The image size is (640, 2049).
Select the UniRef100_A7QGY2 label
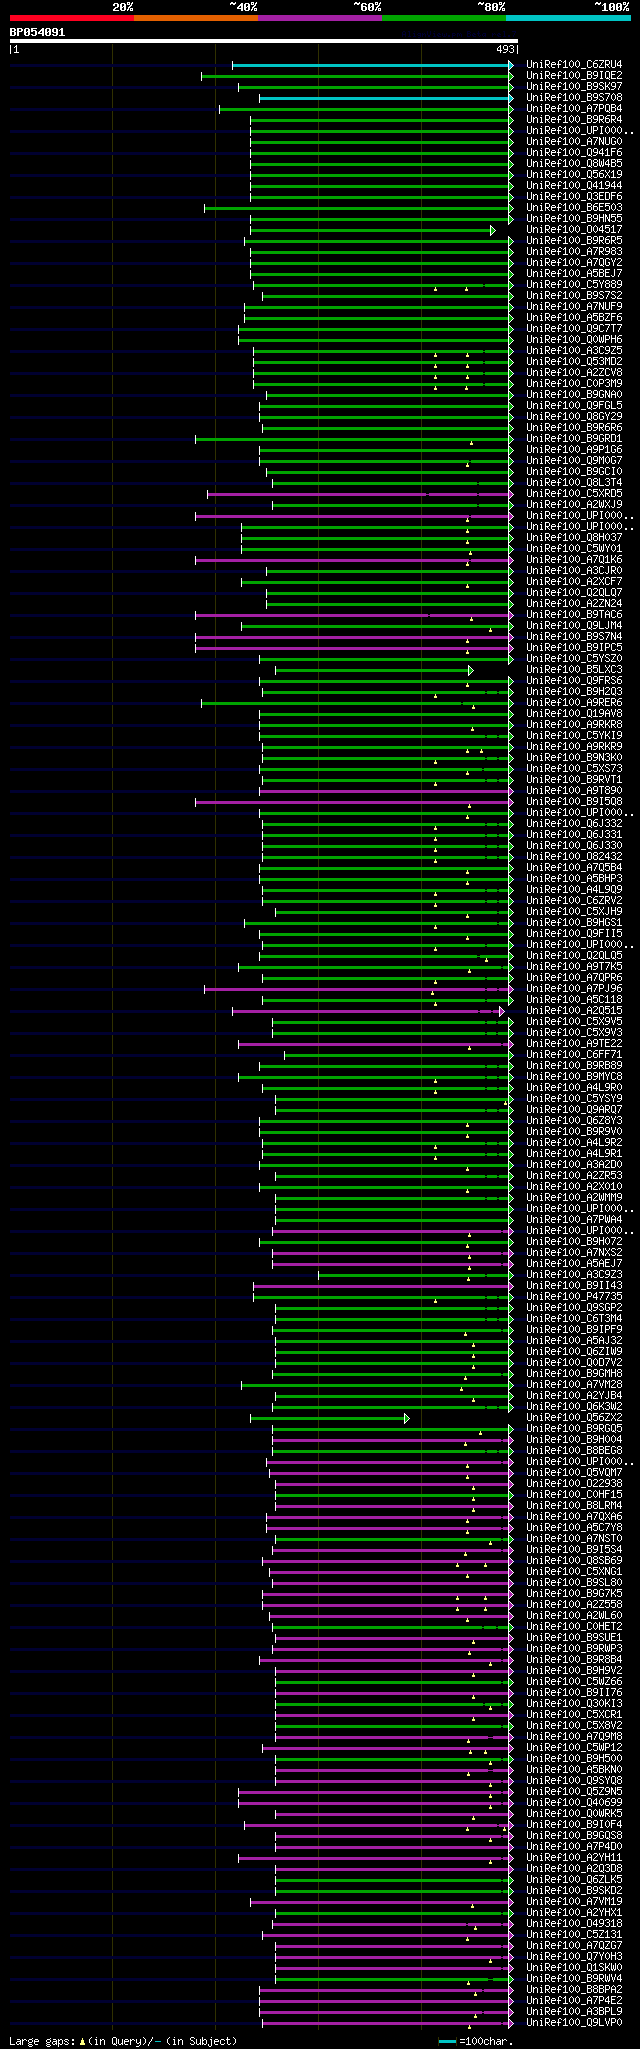574,263
